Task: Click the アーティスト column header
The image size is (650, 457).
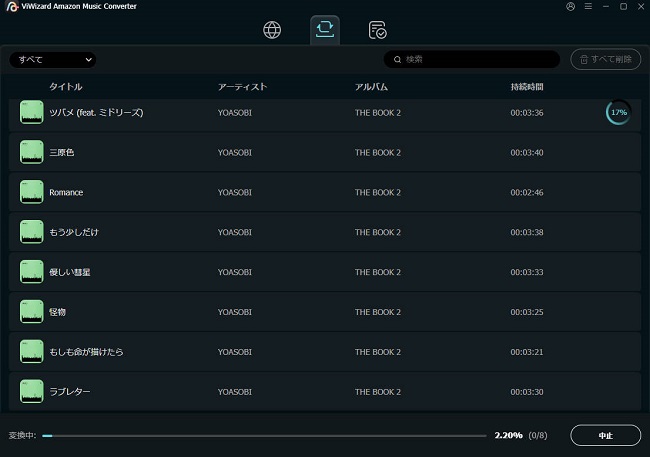Action: point(243,87)
